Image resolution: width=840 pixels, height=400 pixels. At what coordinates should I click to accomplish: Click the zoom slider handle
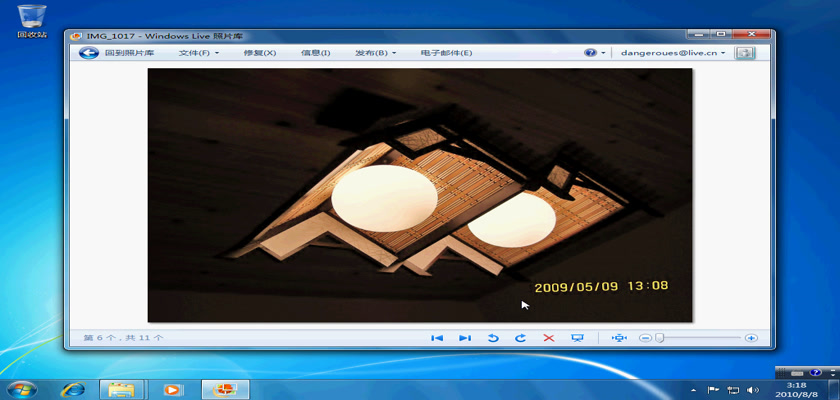660,338
